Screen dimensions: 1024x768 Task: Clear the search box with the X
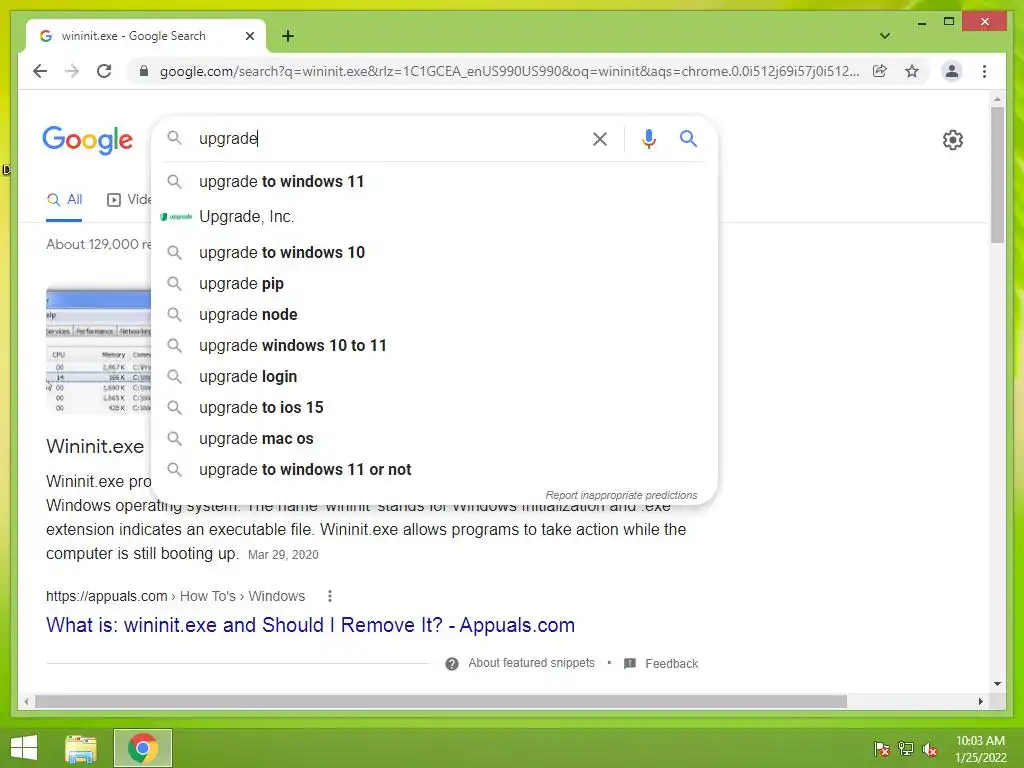coord(600,138)
